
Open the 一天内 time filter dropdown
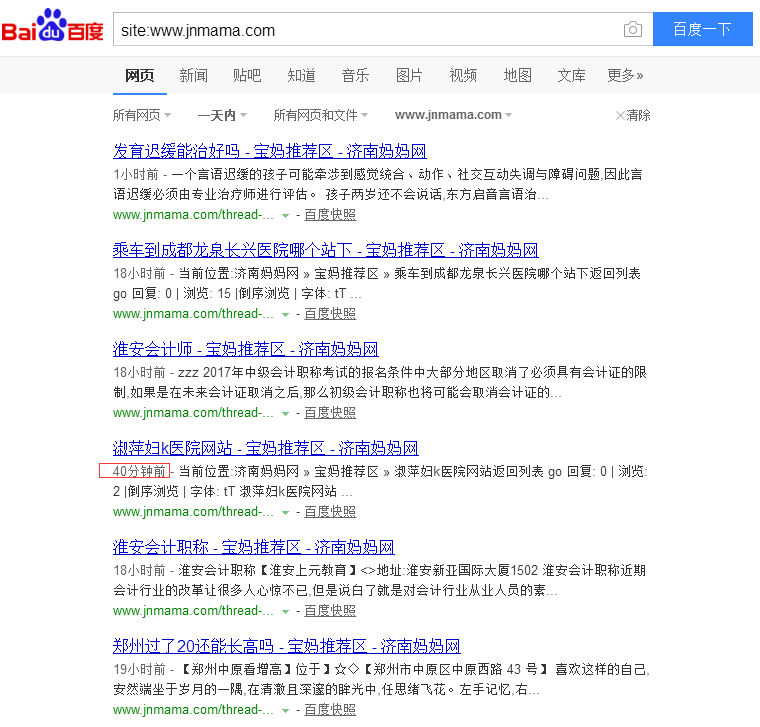pos(222,115)
